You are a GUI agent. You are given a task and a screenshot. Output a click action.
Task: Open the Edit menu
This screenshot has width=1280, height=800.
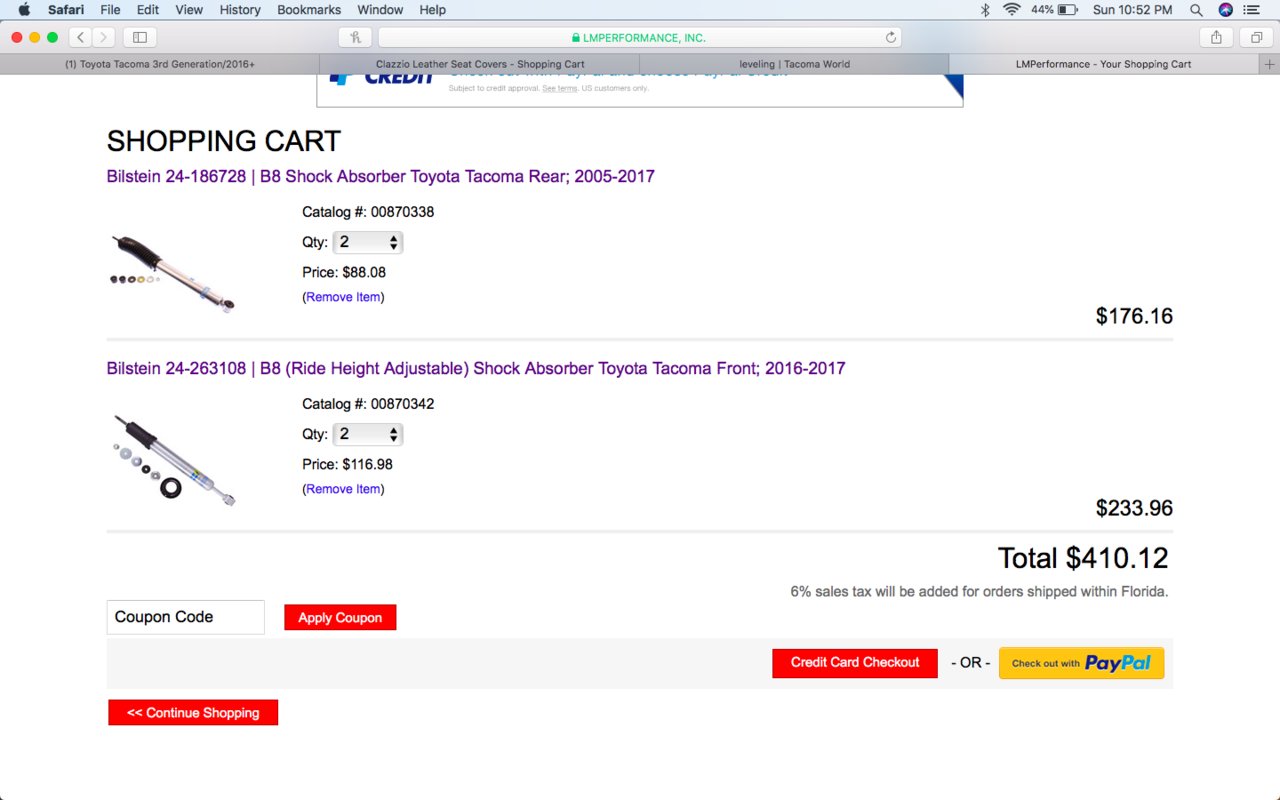(148, 10)
